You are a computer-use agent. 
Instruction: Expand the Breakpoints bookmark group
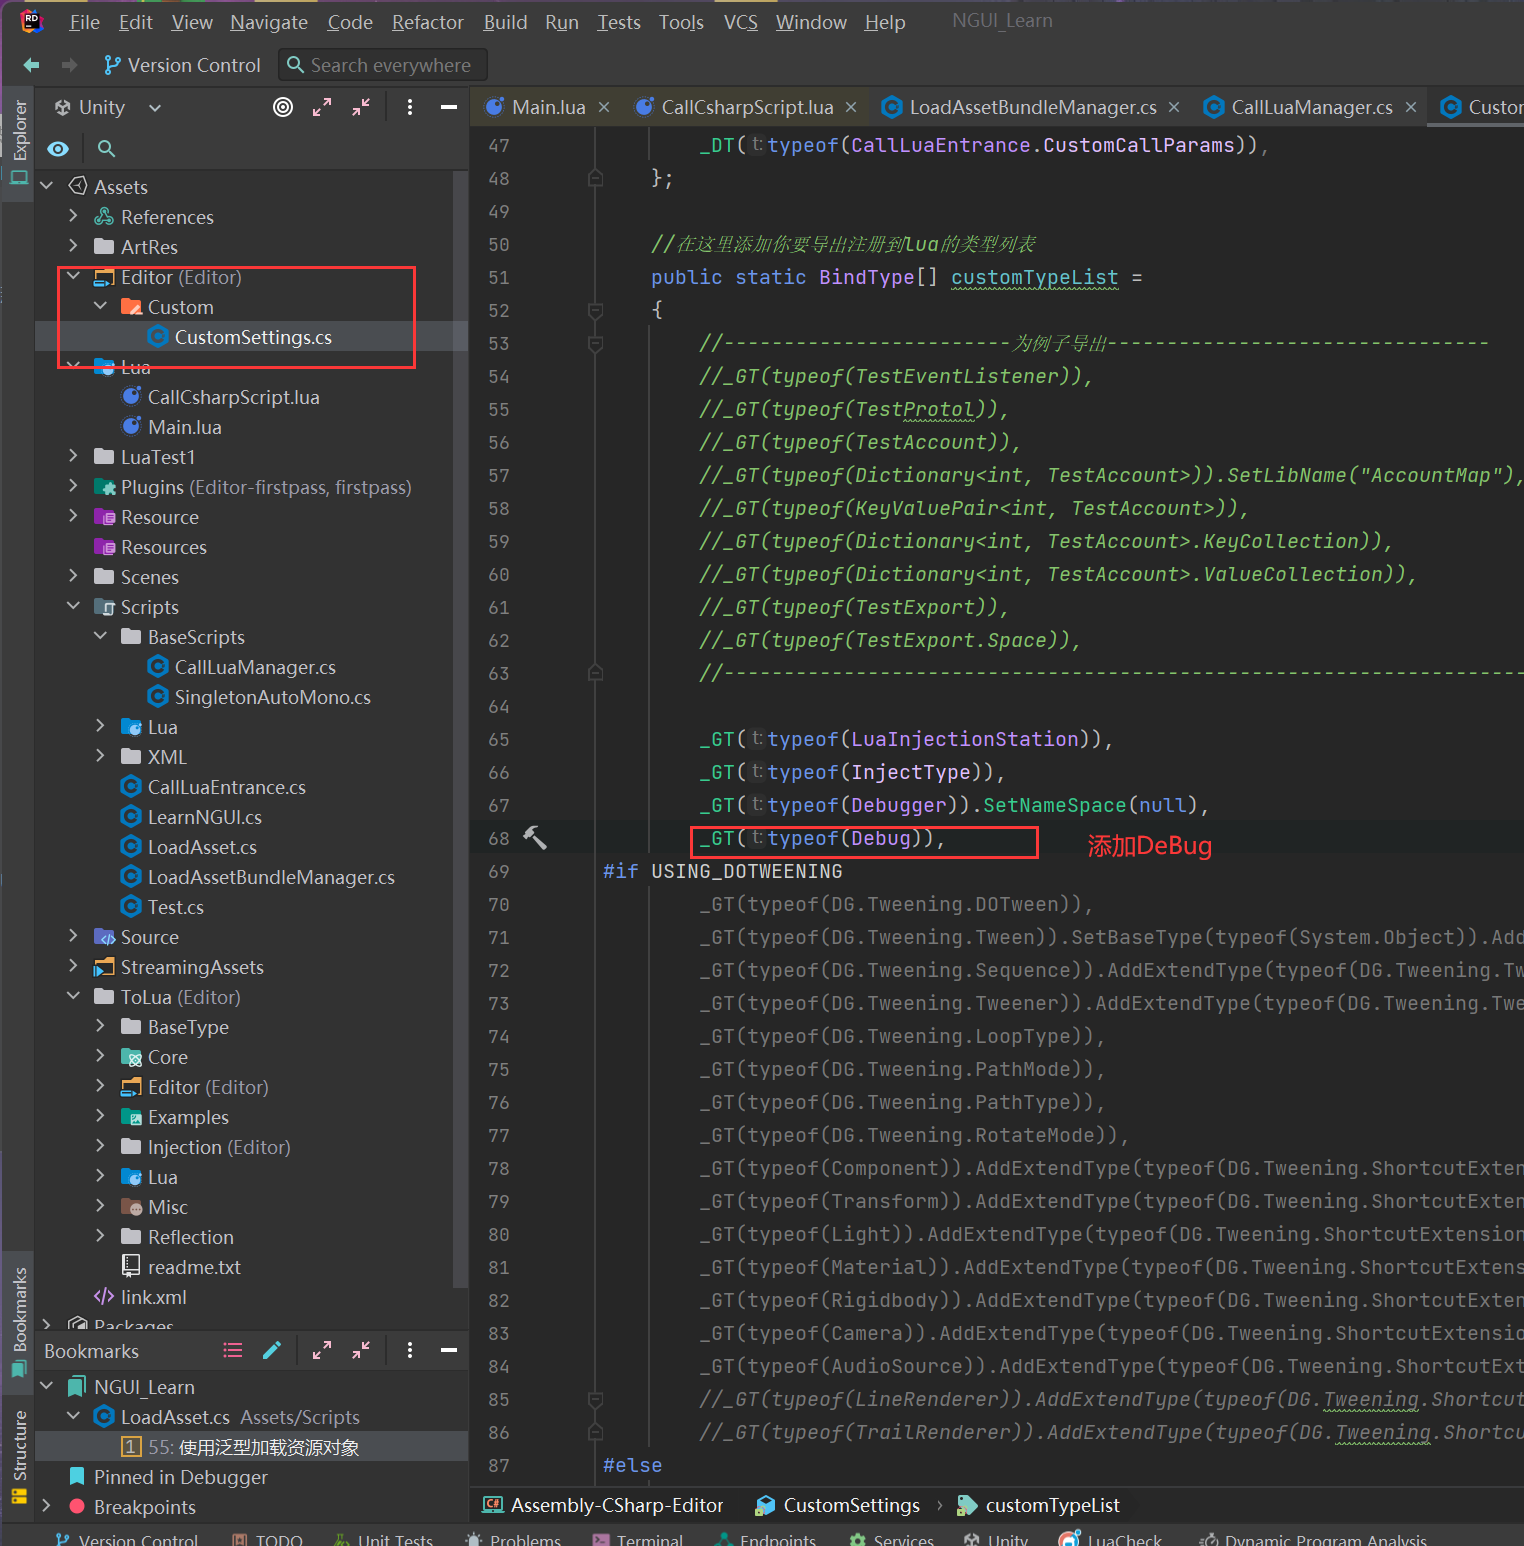tap(47, 1506)
